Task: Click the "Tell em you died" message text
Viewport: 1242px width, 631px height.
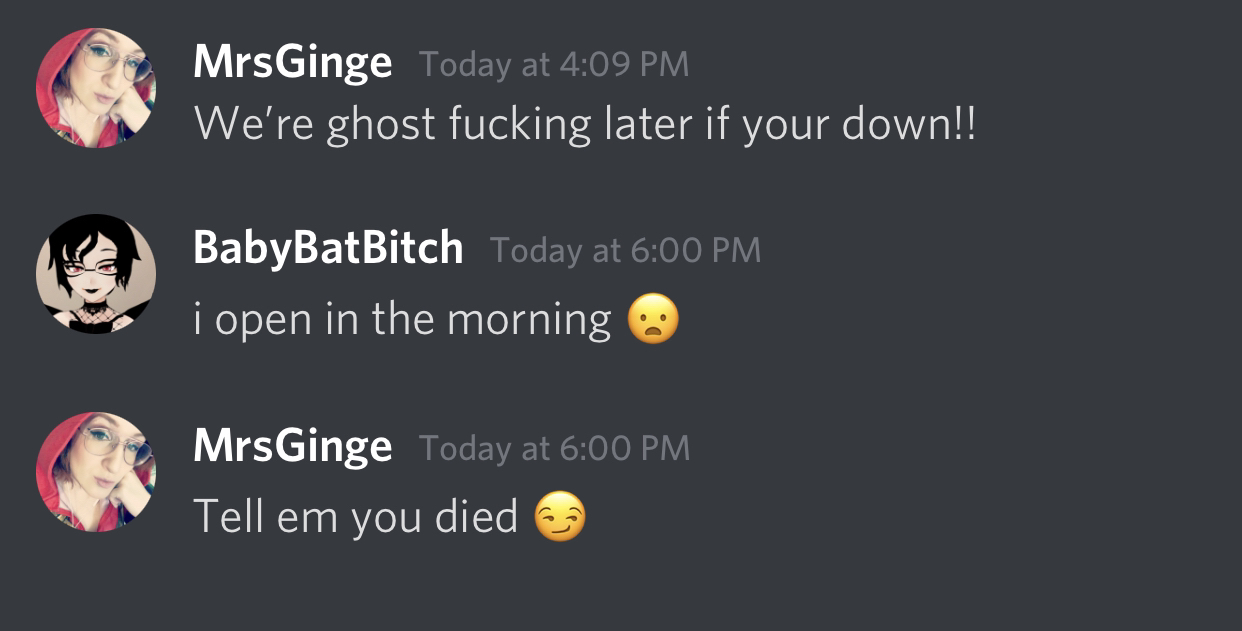Action: pyautogui.click(x=355, y=517)
